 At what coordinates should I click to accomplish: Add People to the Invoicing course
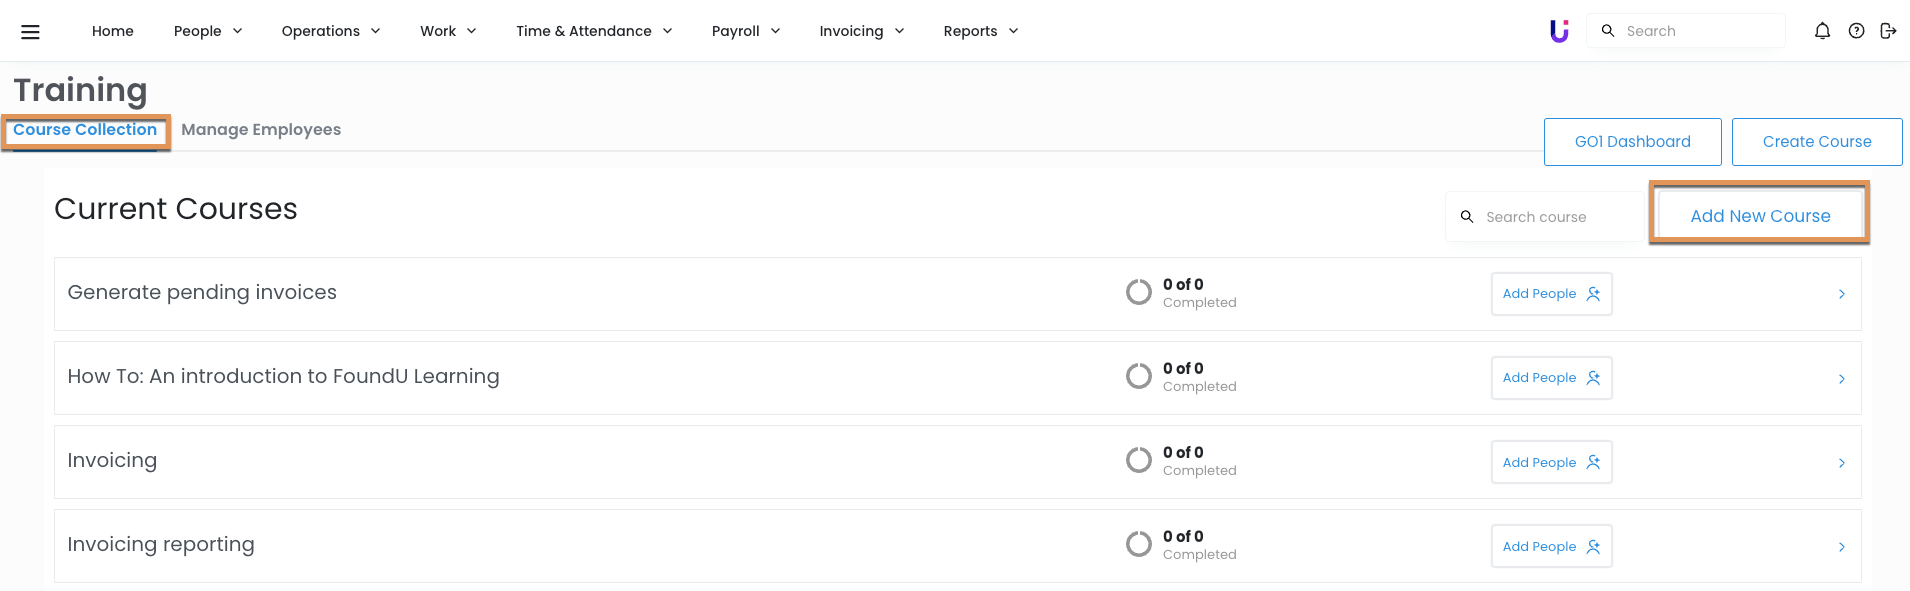click(x=1551, y=462)
